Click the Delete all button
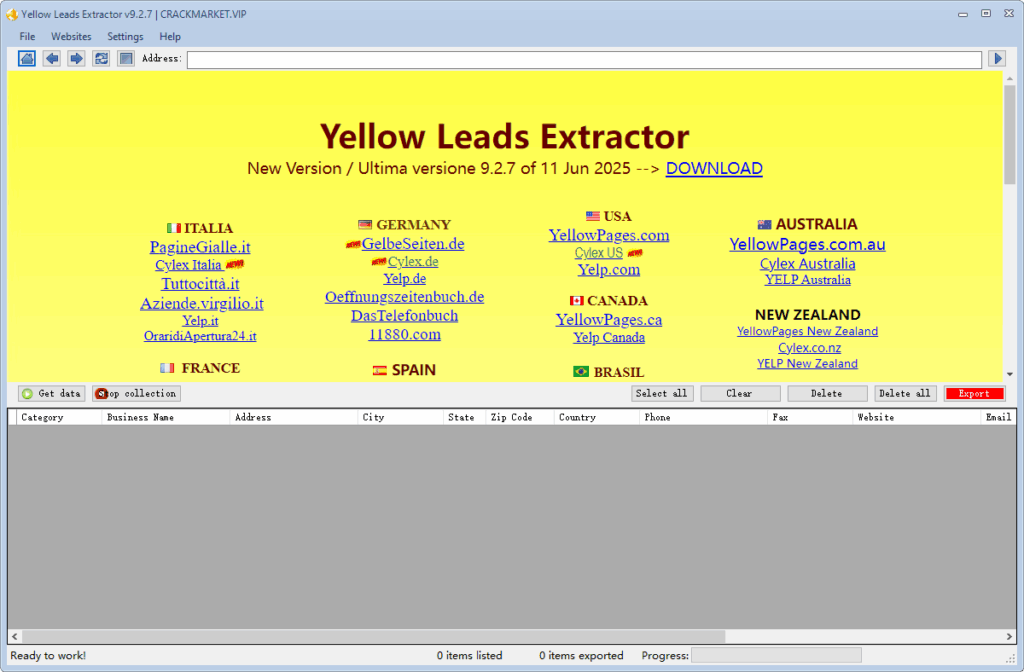The image size is (1024, 672). click(x=905, y=393)
